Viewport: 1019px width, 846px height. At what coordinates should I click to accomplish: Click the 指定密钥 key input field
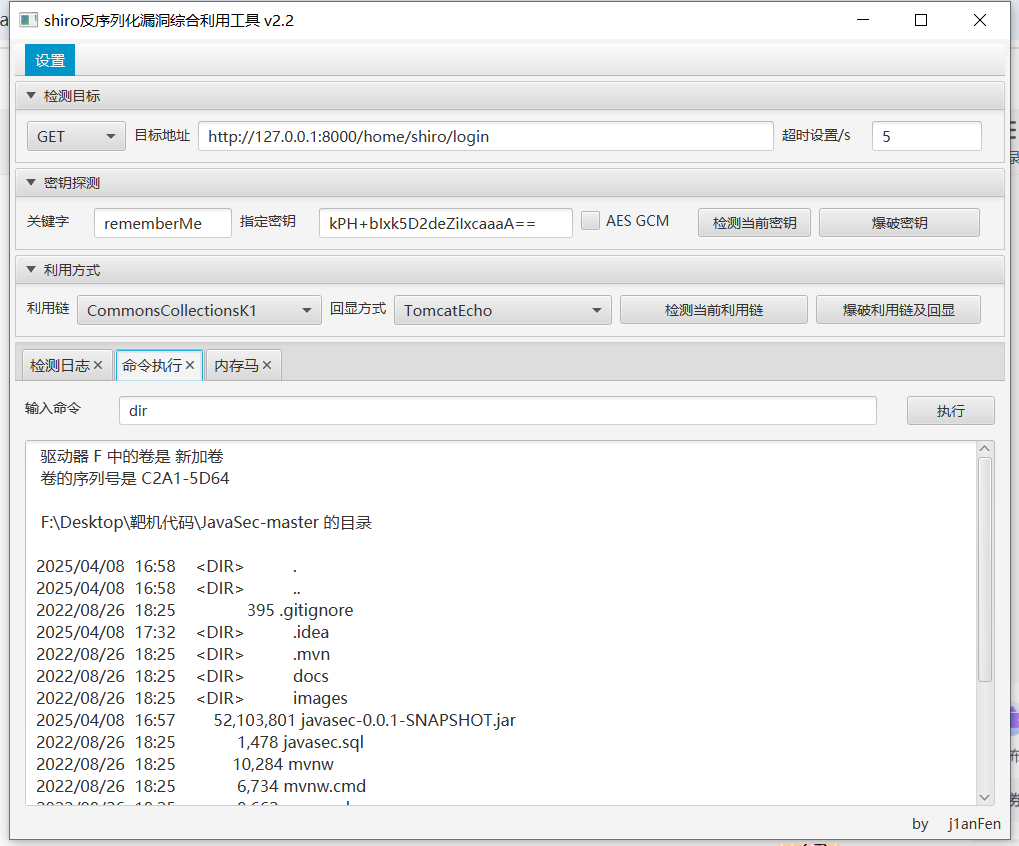pos(445,224)
